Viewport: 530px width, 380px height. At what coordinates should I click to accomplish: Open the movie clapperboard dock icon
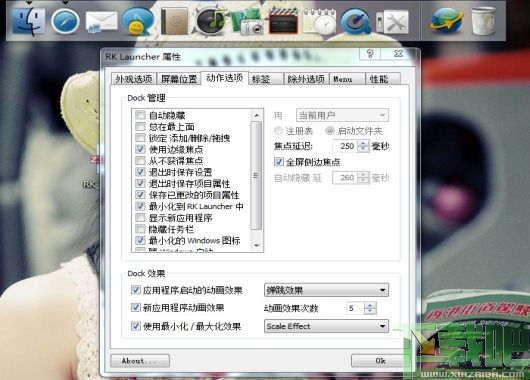coord(283,21)
